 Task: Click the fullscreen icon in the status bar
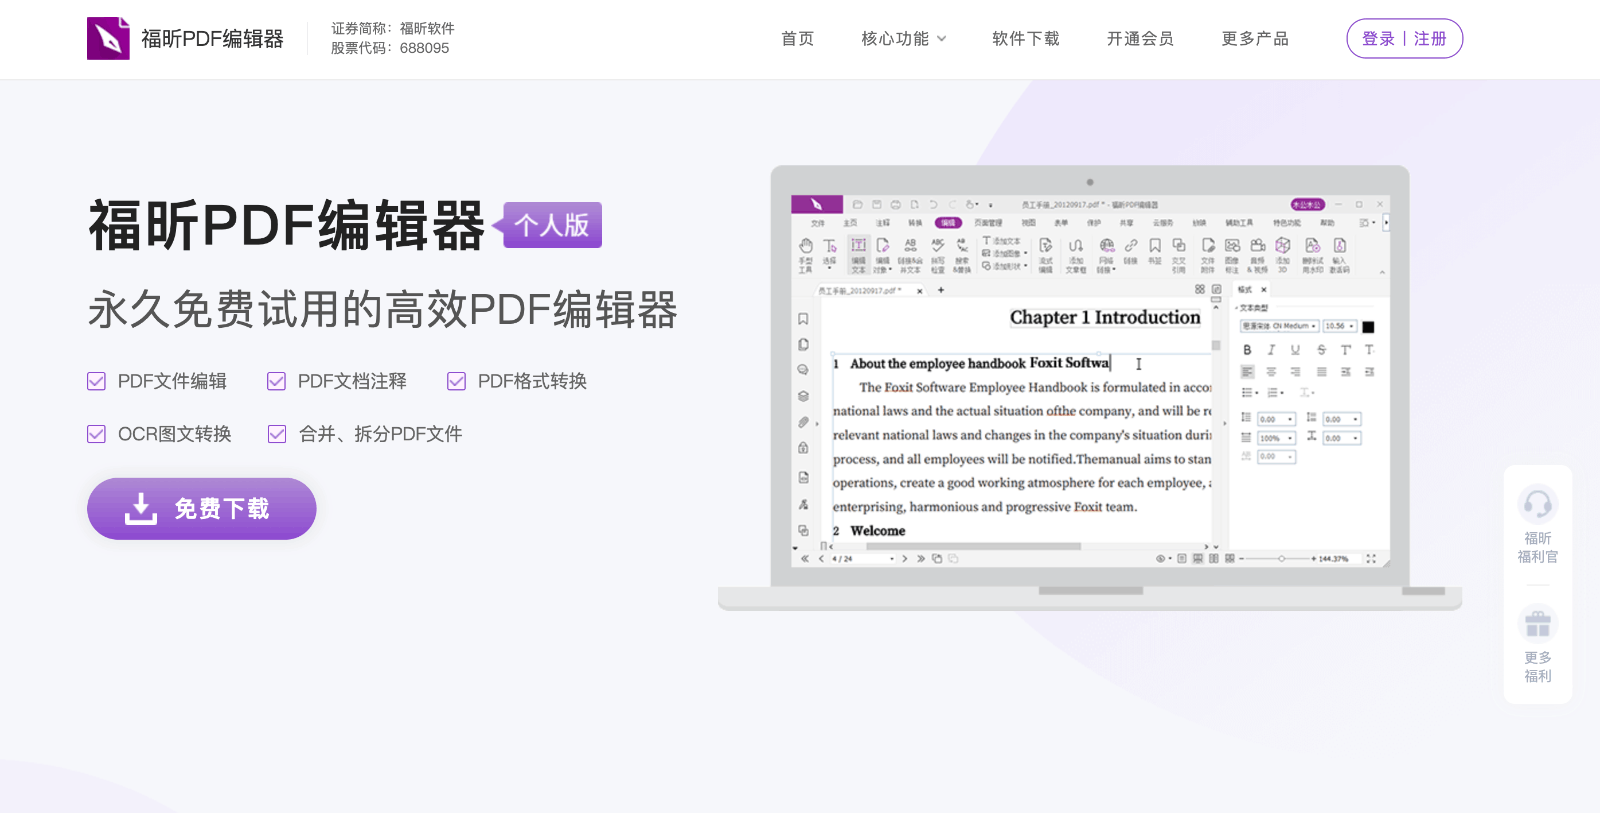tap(1371, 559)
